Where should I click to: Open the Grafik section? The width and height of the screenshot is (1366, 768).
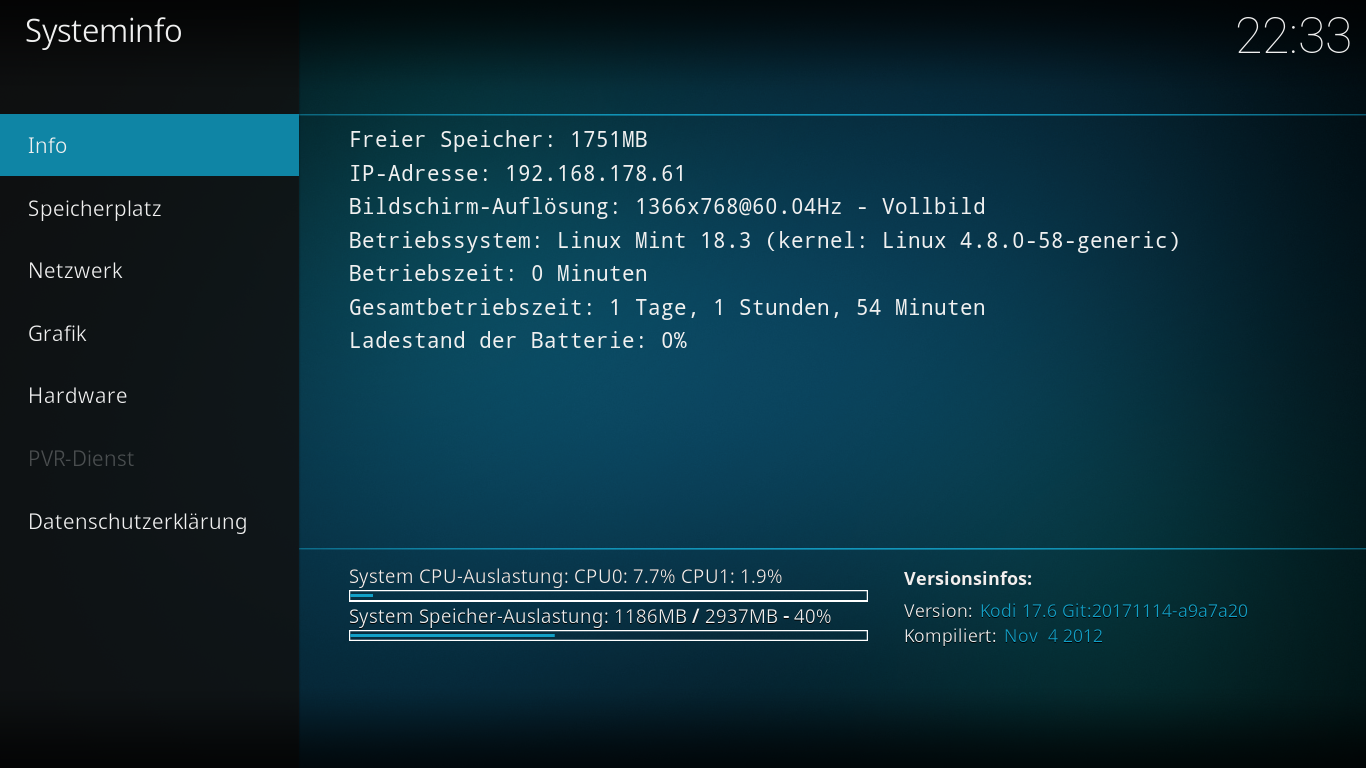[149, 333]
